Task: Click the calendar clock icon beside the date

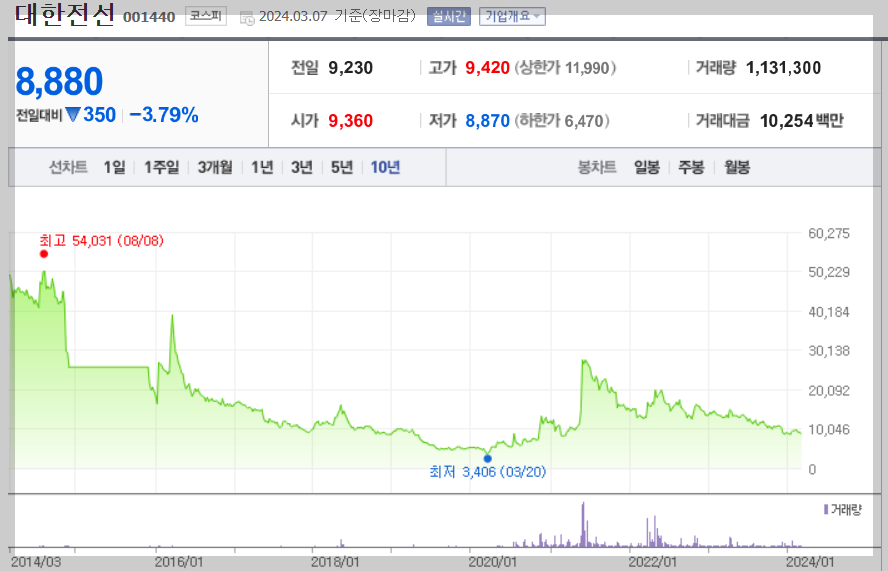Action: [247, 18]
